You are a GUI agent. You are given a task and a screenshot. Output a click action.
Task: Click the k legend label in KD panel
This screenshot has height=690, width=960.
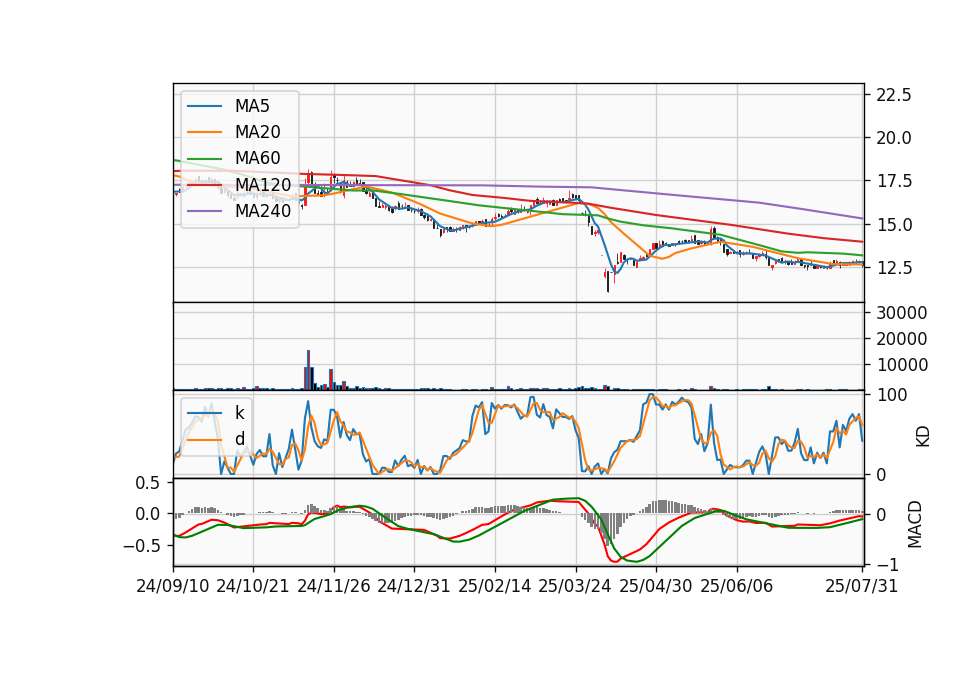tap(239, 412)
